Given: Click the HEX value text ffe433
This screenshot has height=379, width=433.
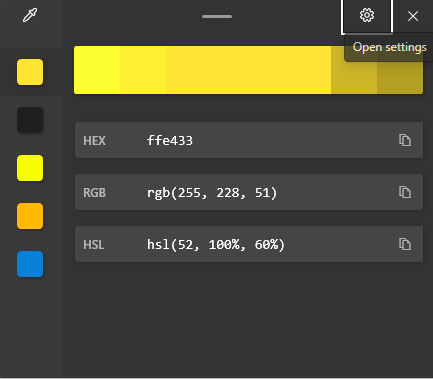Looking at the screenshot, I should tap(170, 141).
